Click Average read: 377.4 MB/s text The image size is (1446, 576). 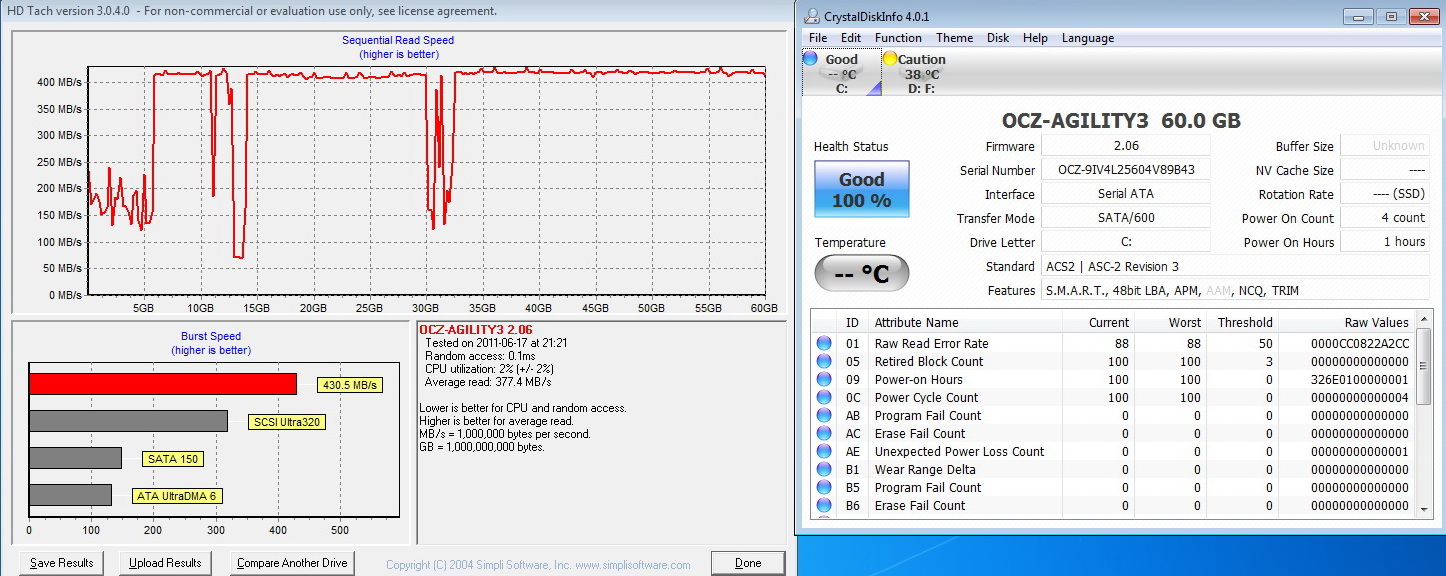point(488,382)
